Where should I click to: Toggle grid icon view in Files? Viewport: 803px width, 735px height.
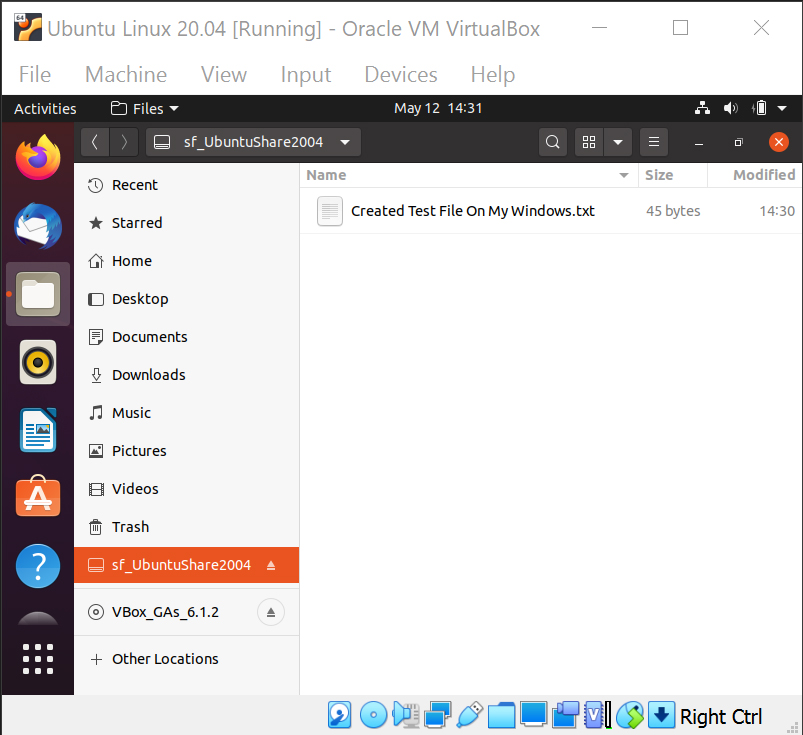coord(588,141)
